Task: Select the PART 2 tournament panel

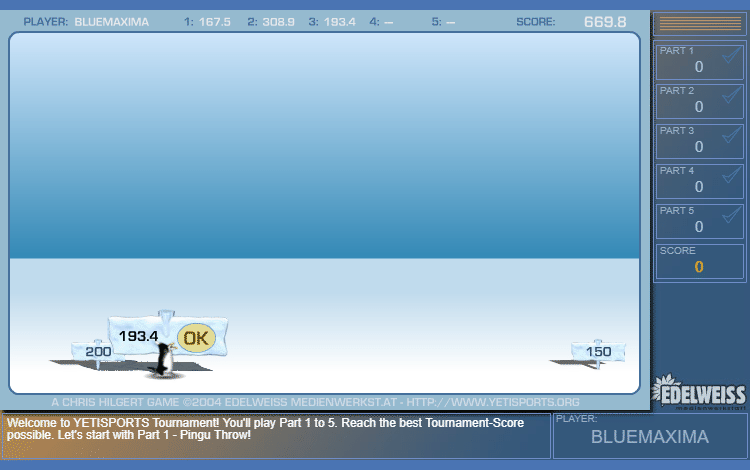Action: (x=699, y=101)
